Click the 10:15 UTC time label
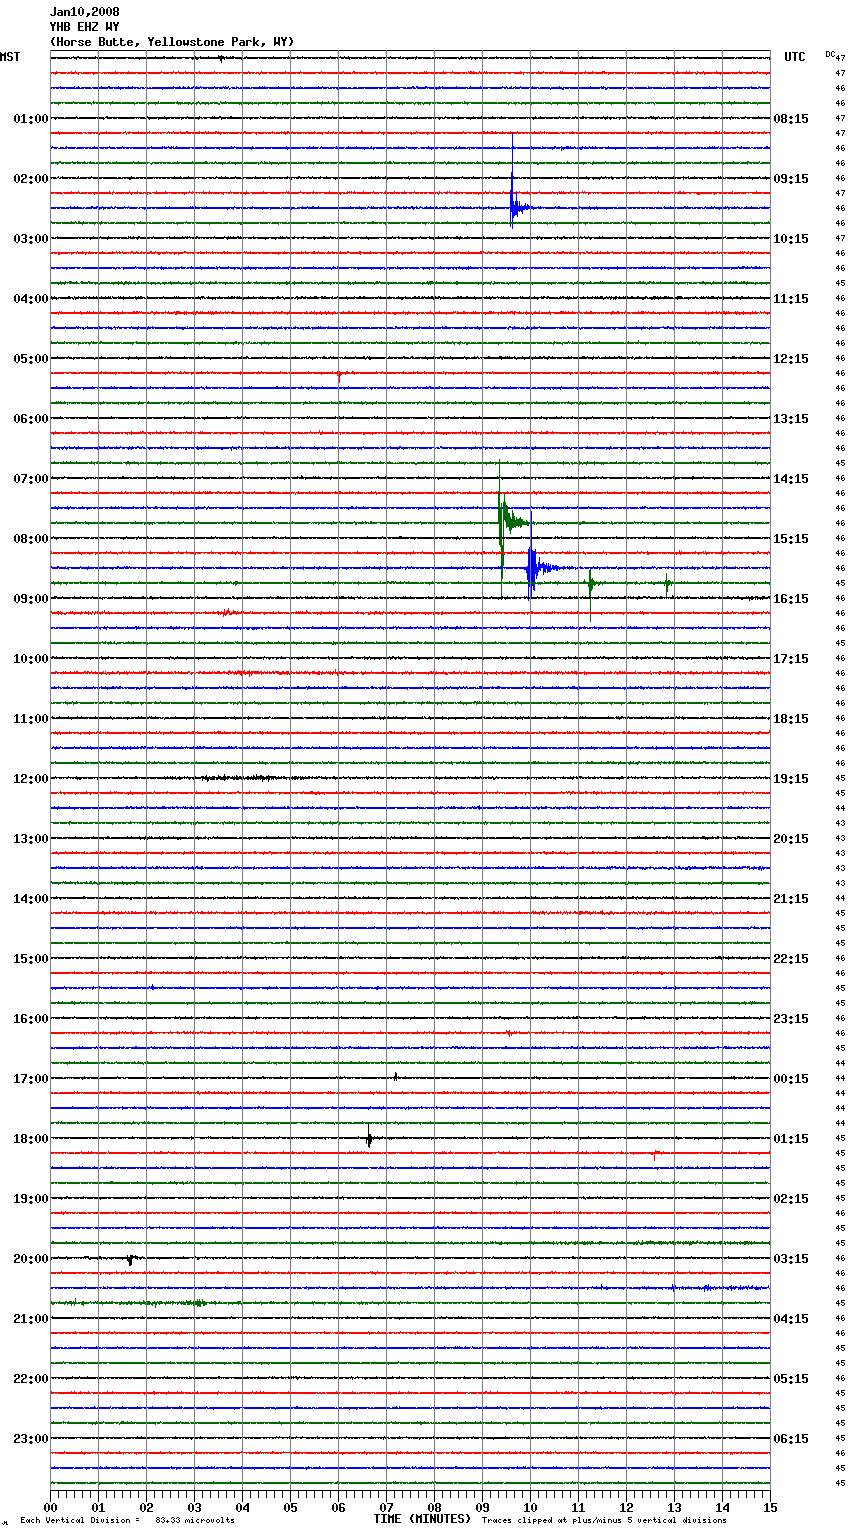850x1534 pixels. pos(791,239)
